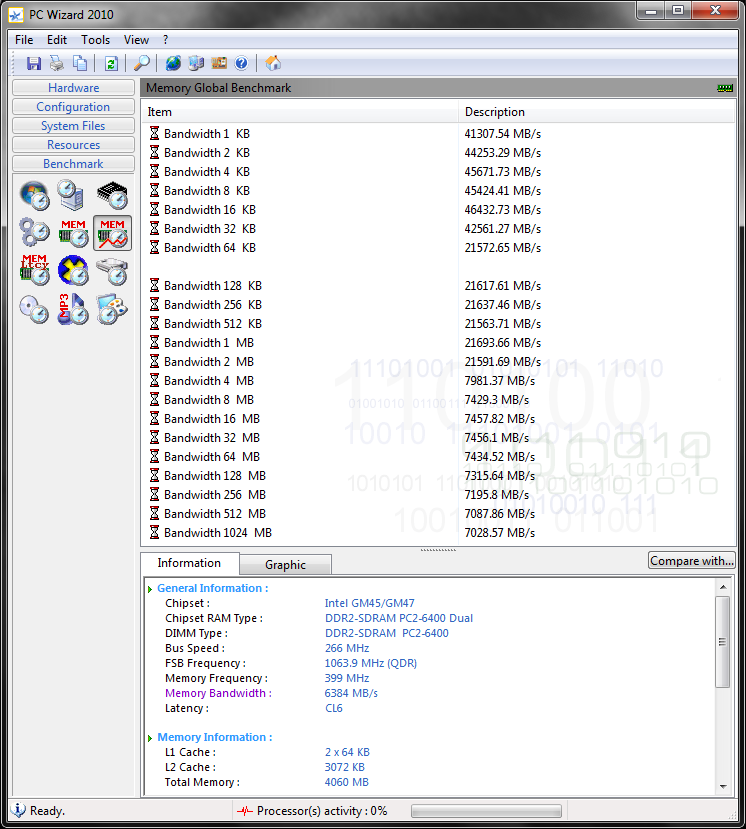This screenshot has width=746, height=829.
Task: Open the Configuration section
Action: pos(73,107)
